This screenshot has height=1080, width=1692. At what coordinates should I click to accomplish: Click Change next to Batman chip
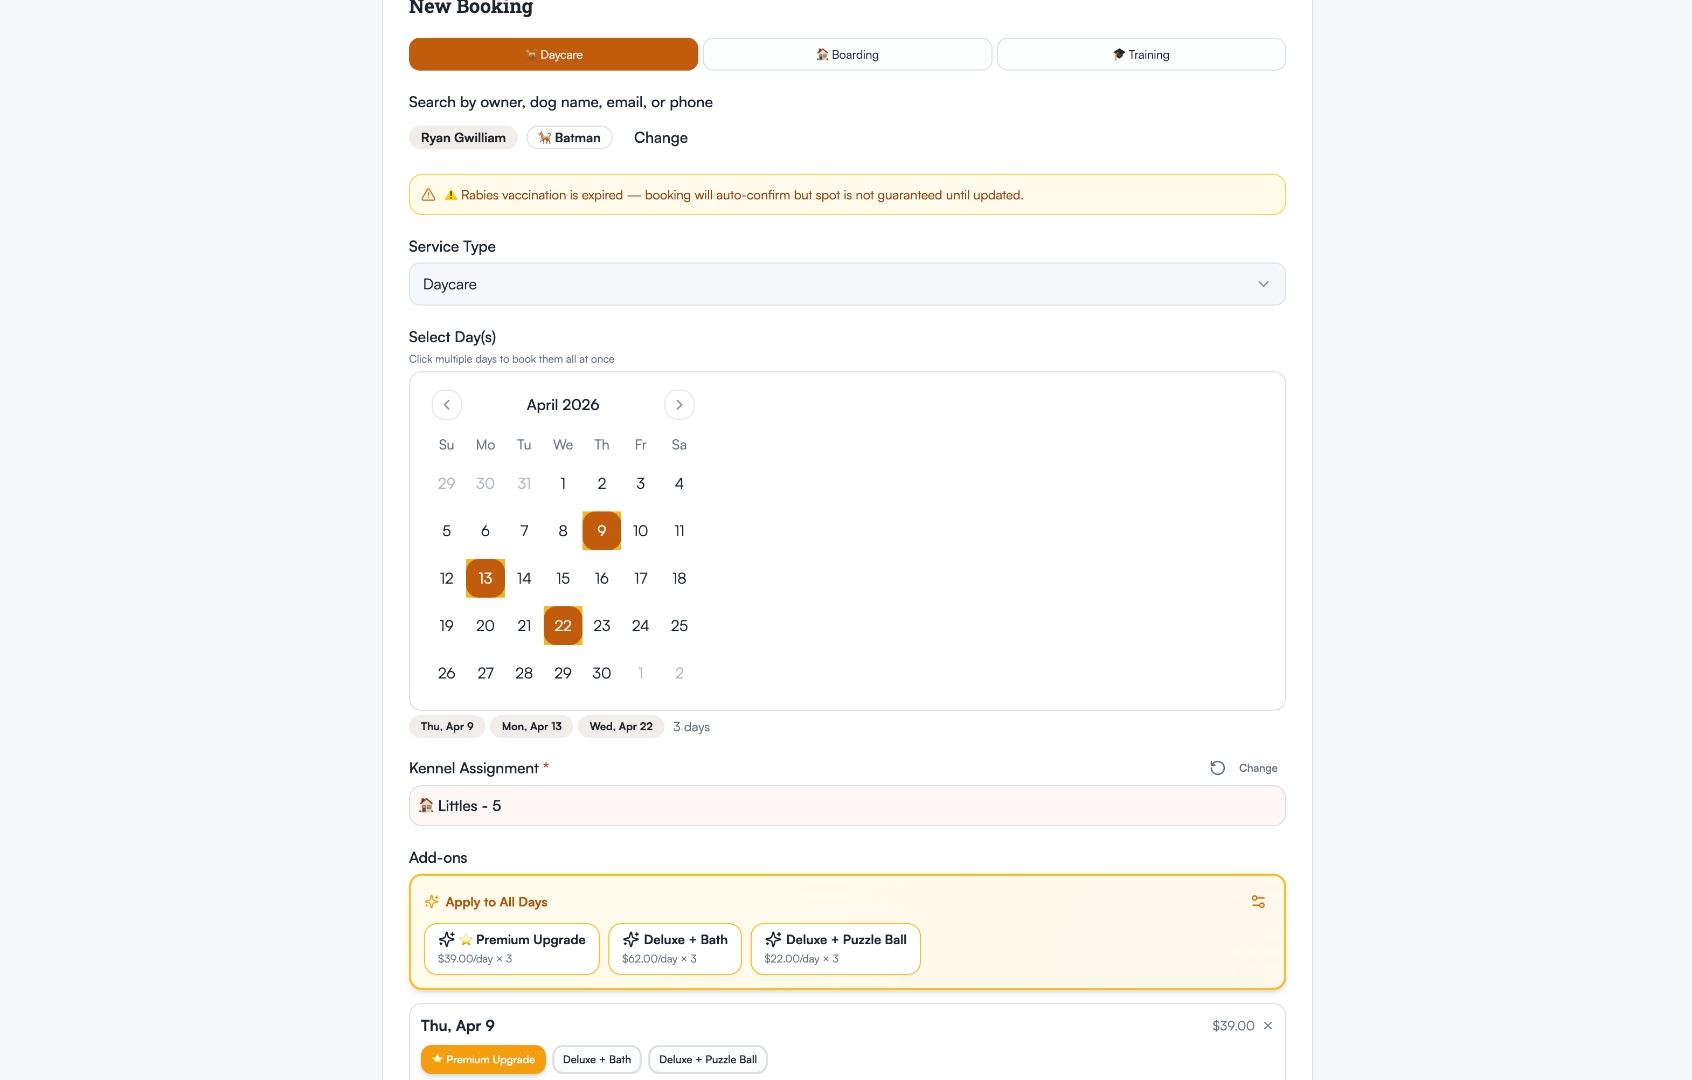pyautogui.click(x=660, y=138)
